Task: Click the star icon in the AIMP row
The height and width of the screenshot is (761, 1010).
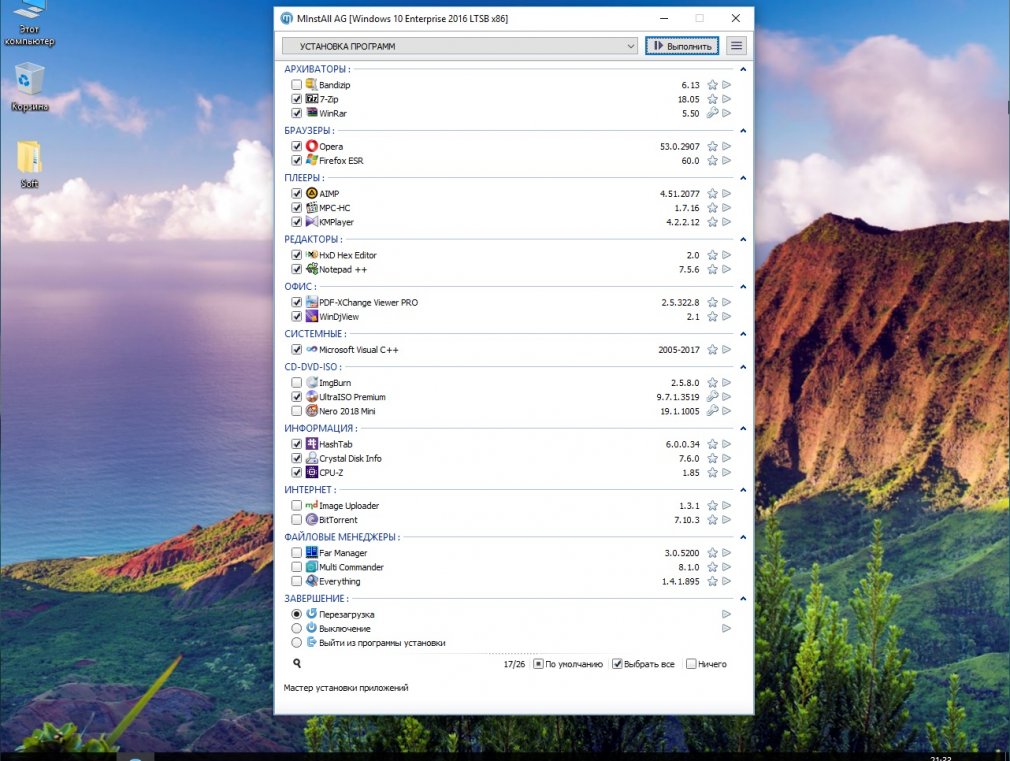Action: pos(712,193)
